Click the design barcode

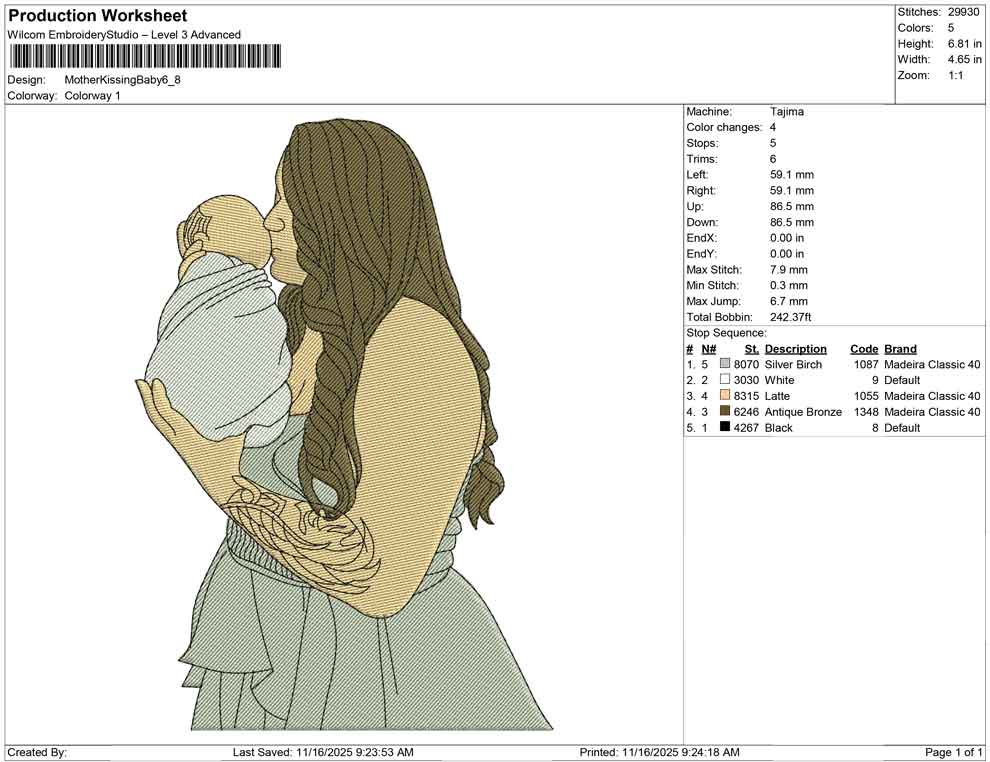143,56
